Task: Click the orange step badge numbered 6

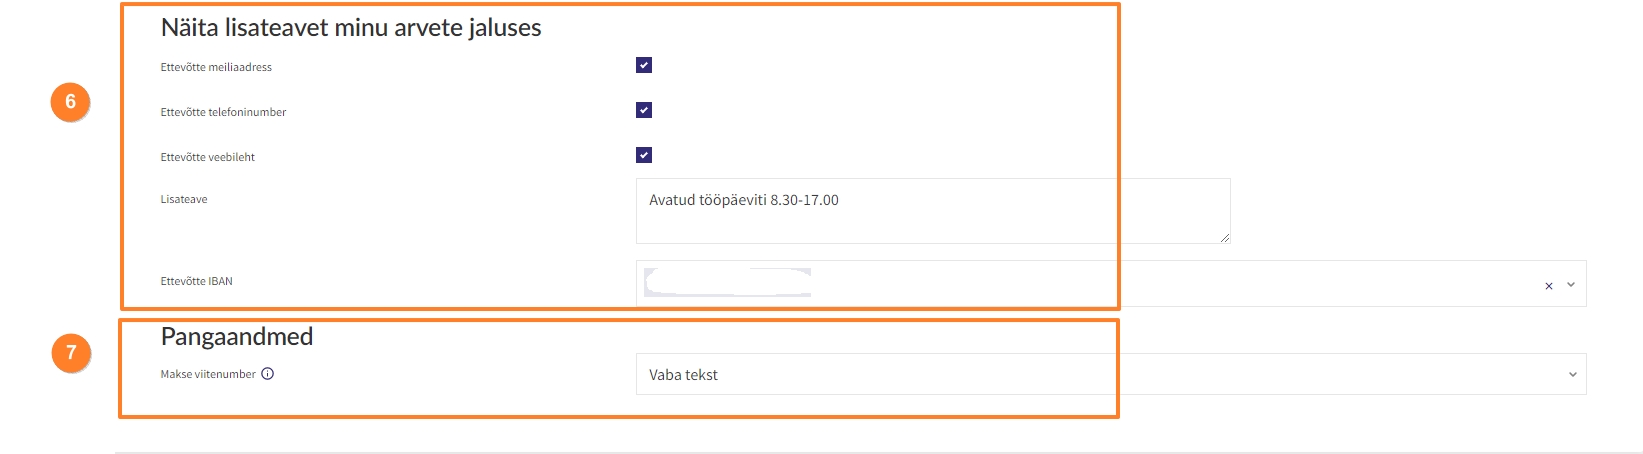Action: pyautogui.click(x=70, y=101)
